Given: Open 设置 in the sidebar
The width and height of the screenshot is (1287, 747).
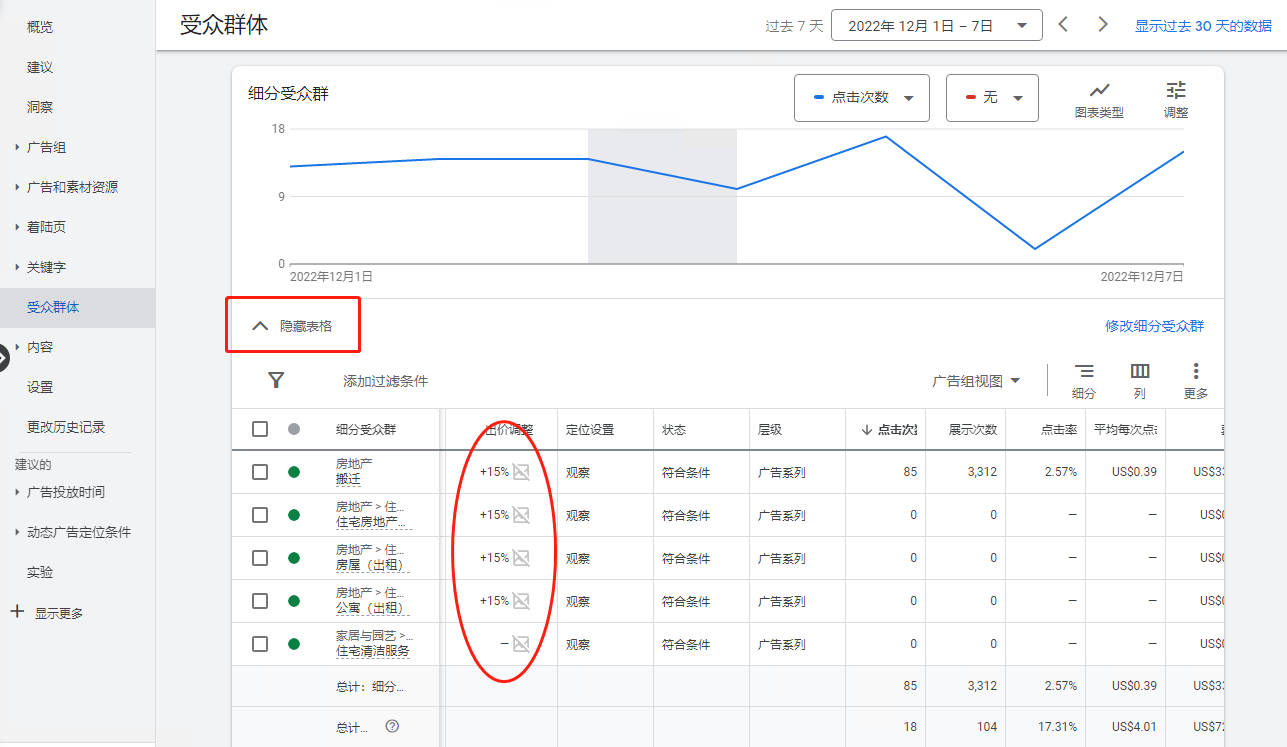Looking at the screenshot, I should click(x=40, y=387).
